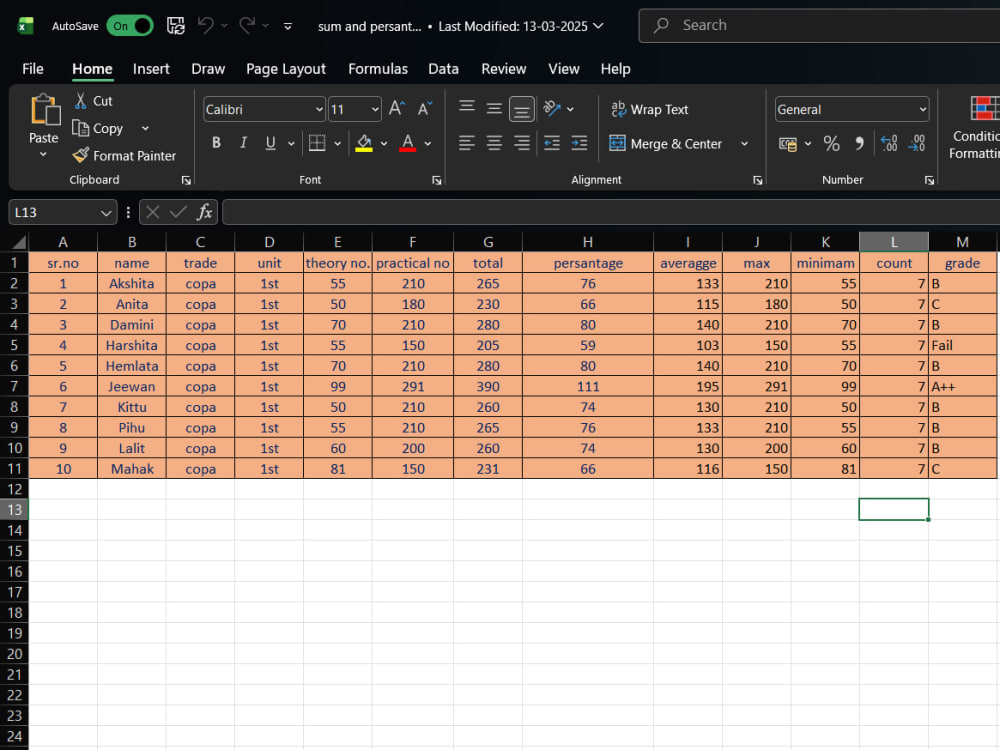This screenshot has height=750, width=1000.
Task: Open the Calibri font name dropdown
Action: pyautogui.click(x=319, y=110)
